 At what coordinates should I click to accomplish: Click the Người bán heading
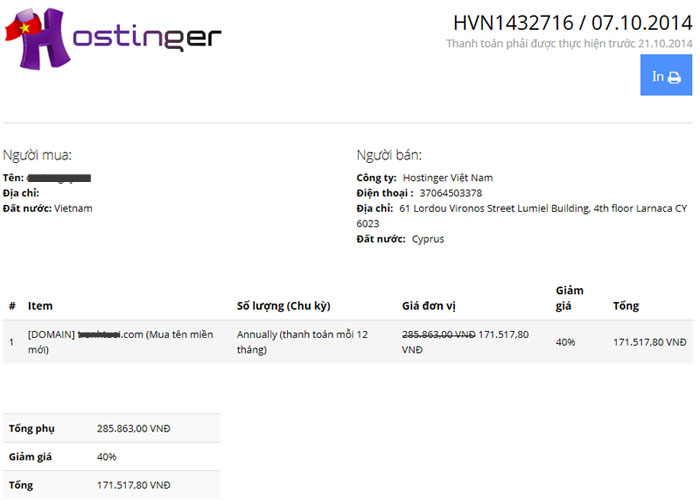tap(389, 155)
